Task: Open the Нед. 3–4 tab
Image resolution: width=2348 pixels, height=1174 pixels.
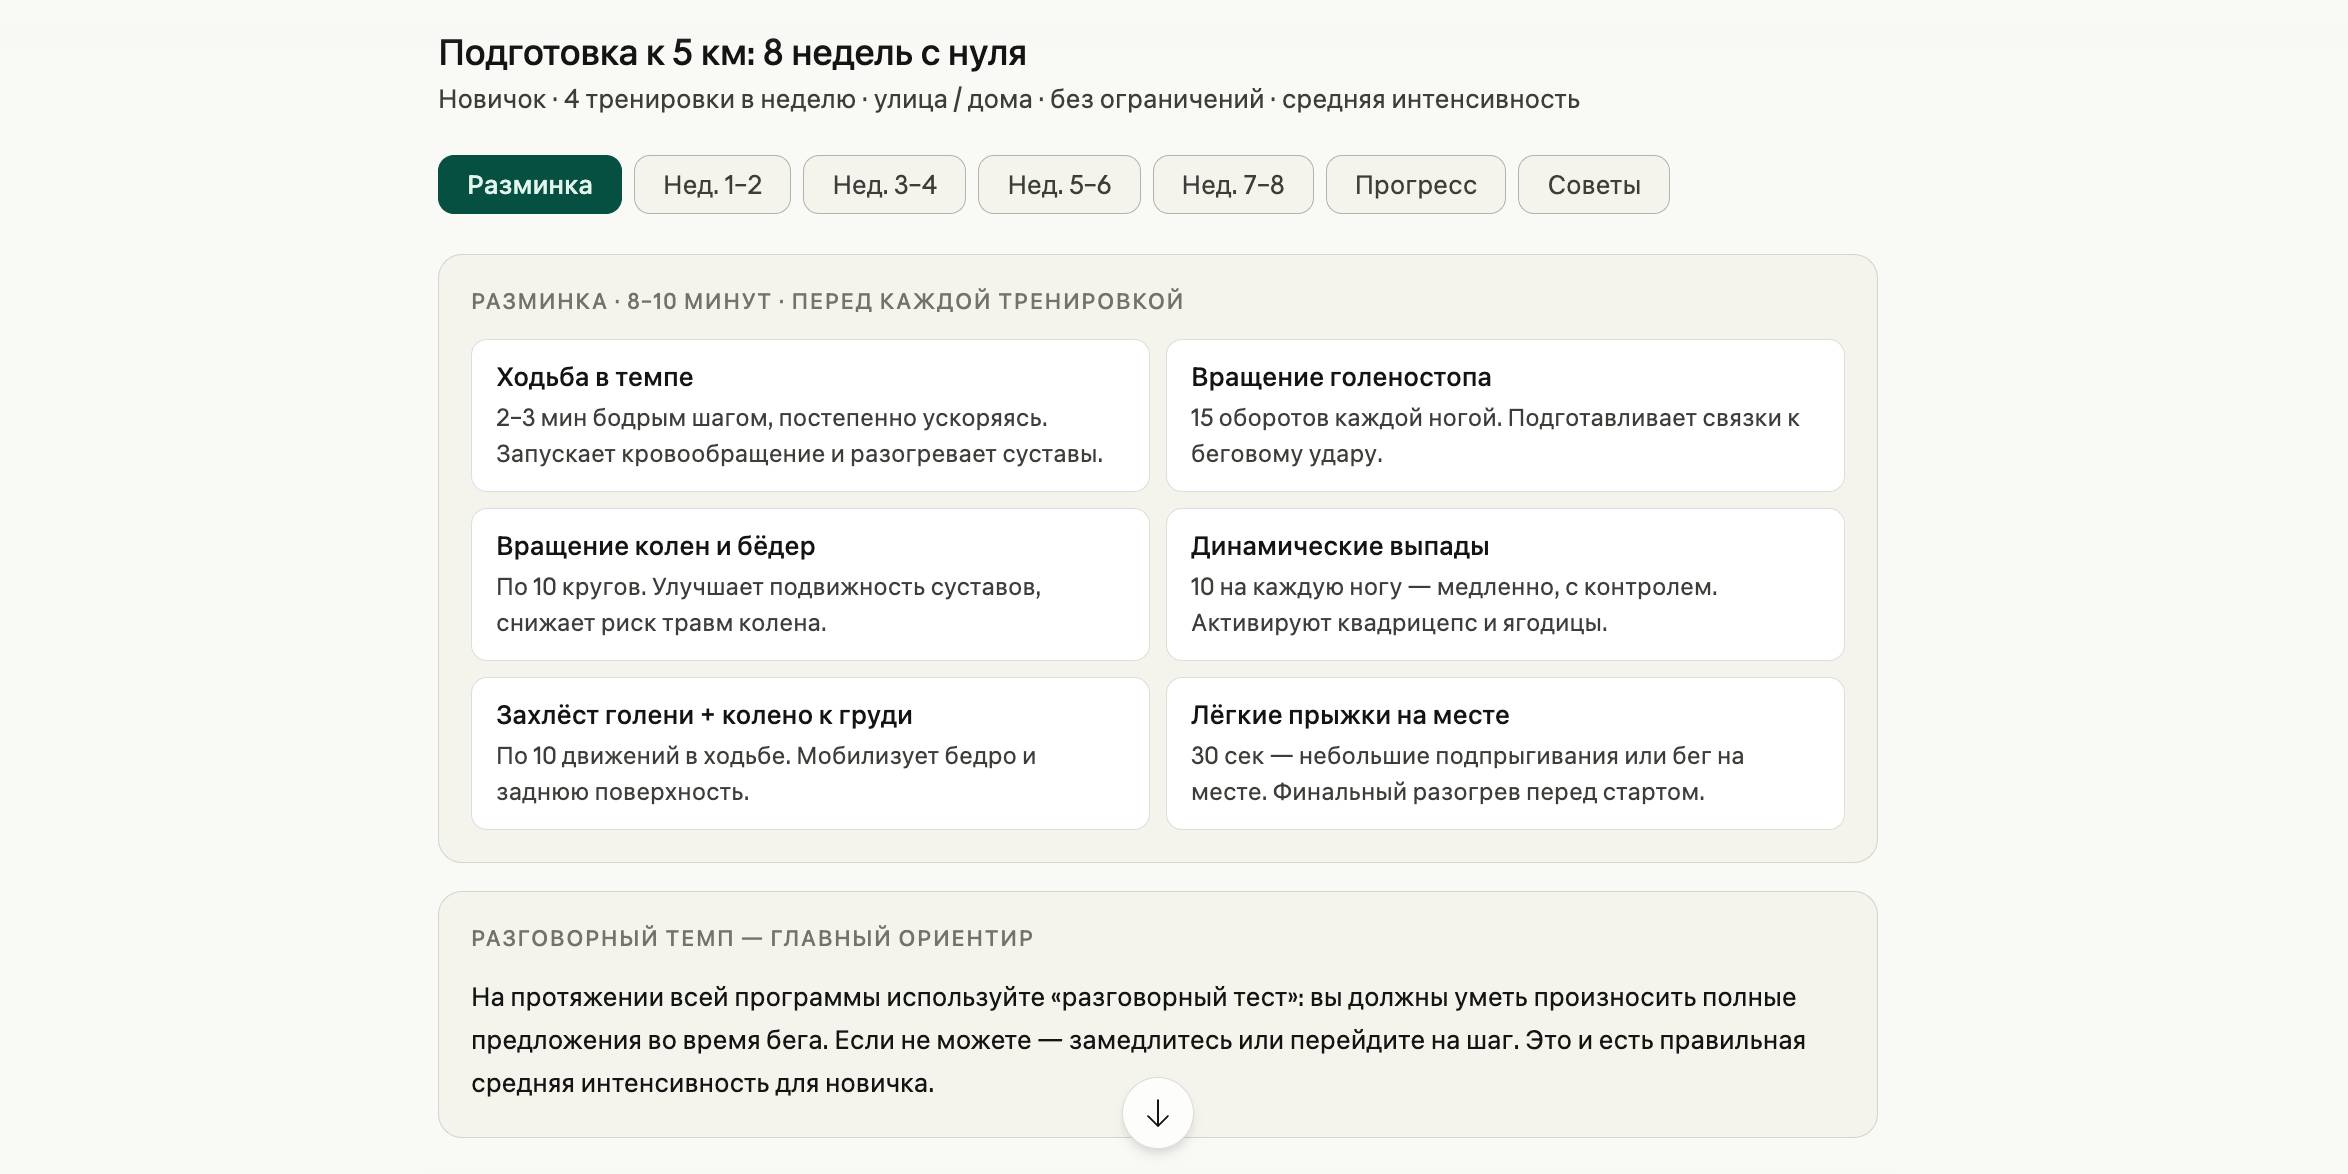Action: 884,185
